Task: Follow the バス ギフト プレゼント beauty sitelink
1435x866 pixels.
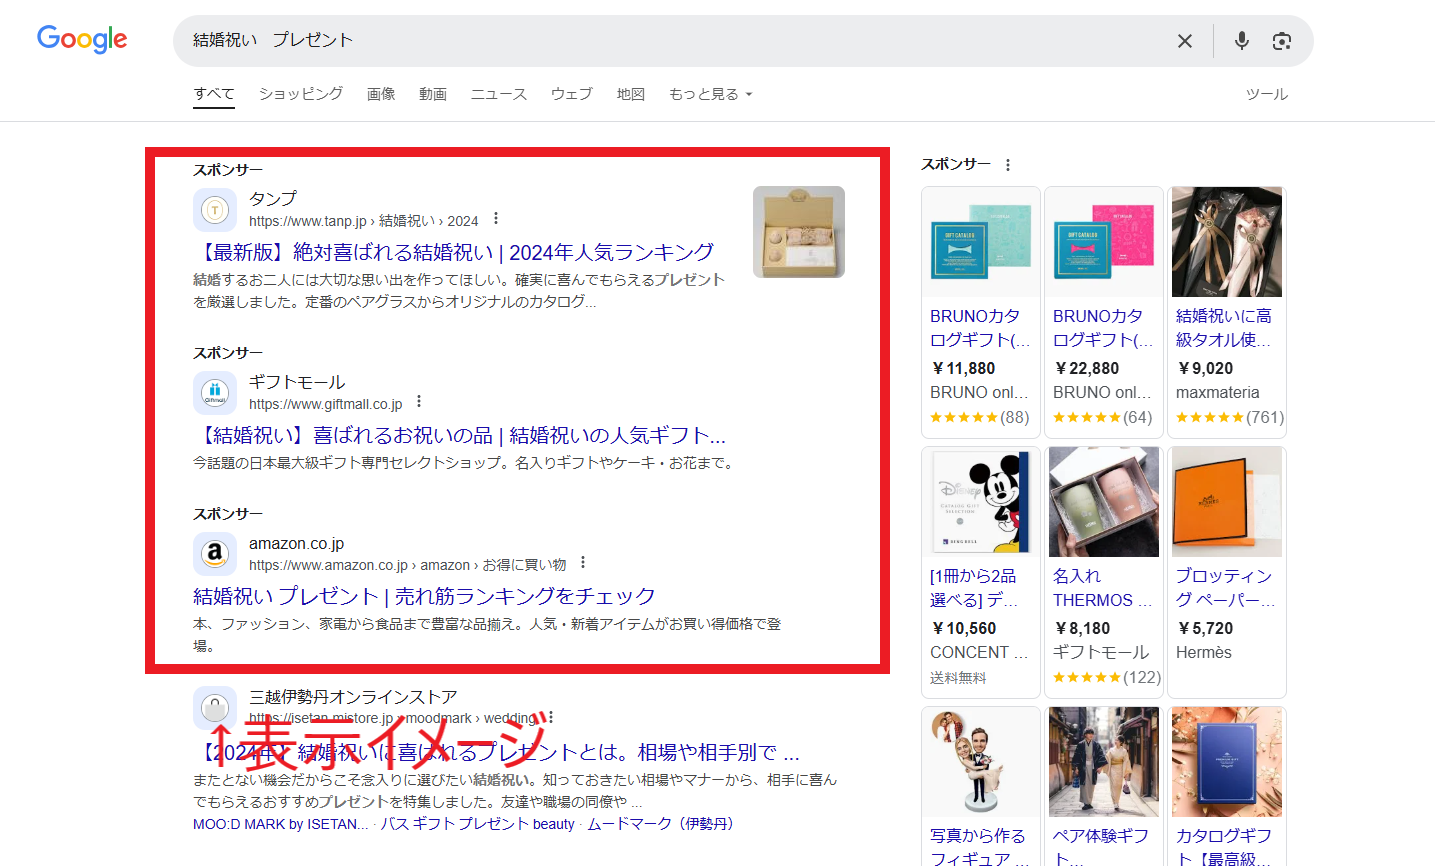Action: tap(478, 824)
